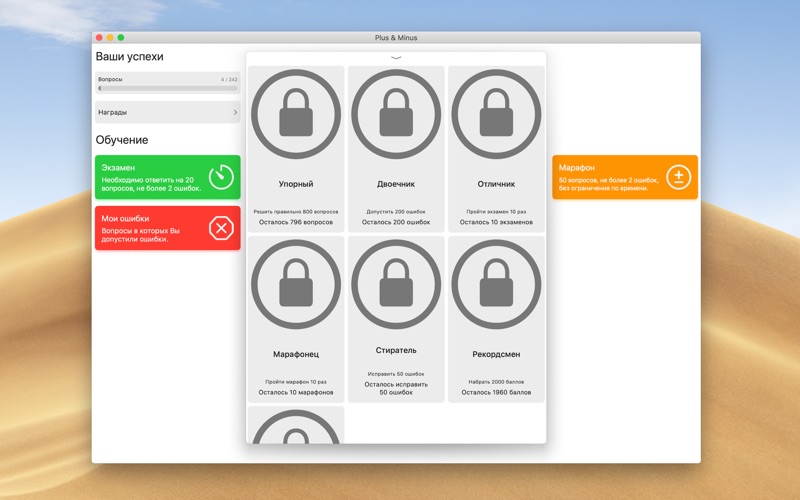Click Осталось 10 экзаменов text
The width and height of the screenshot is (800, 500).
click(496, 222)
